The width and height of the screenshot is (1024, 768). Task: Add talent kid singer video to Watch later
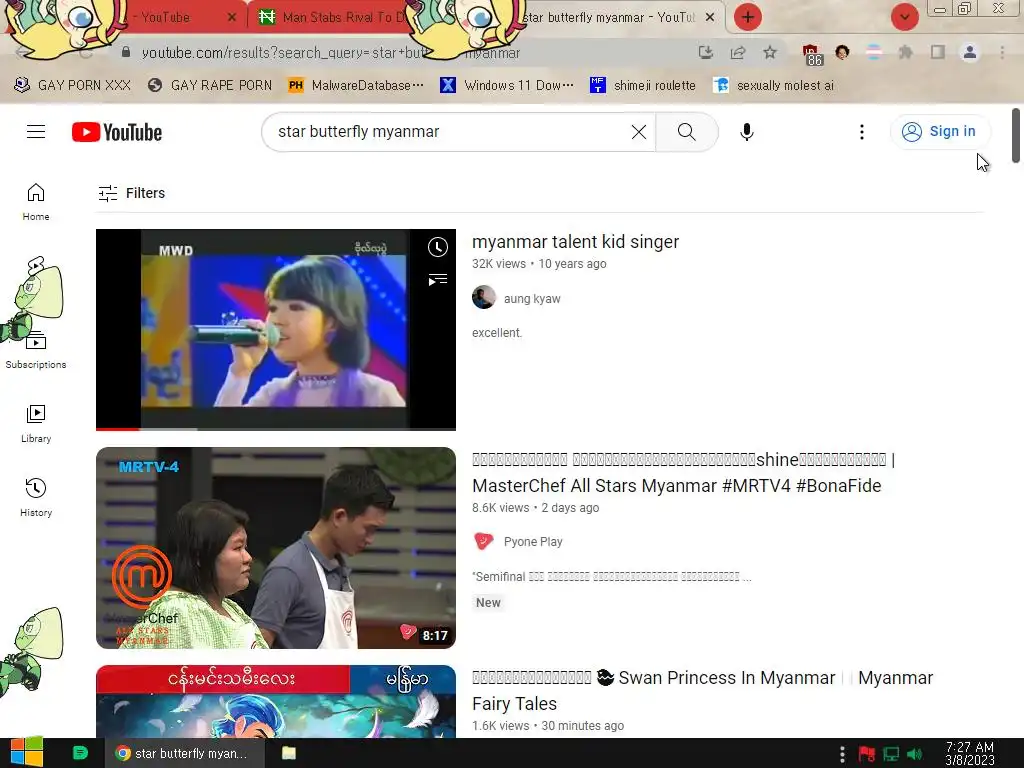(x=438, y=248)
